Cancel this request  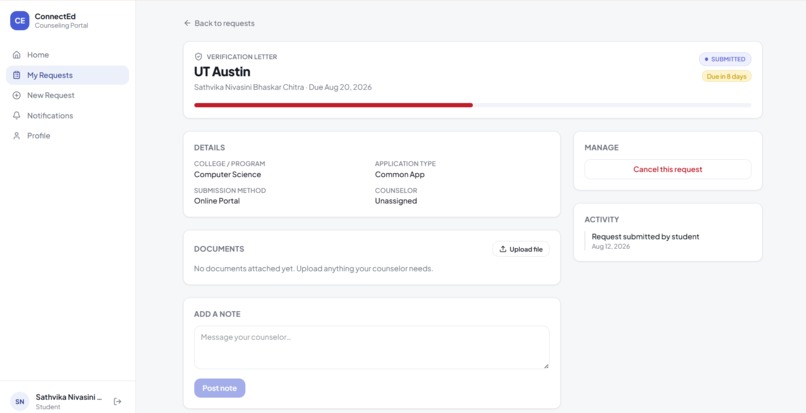coord(668,169)
